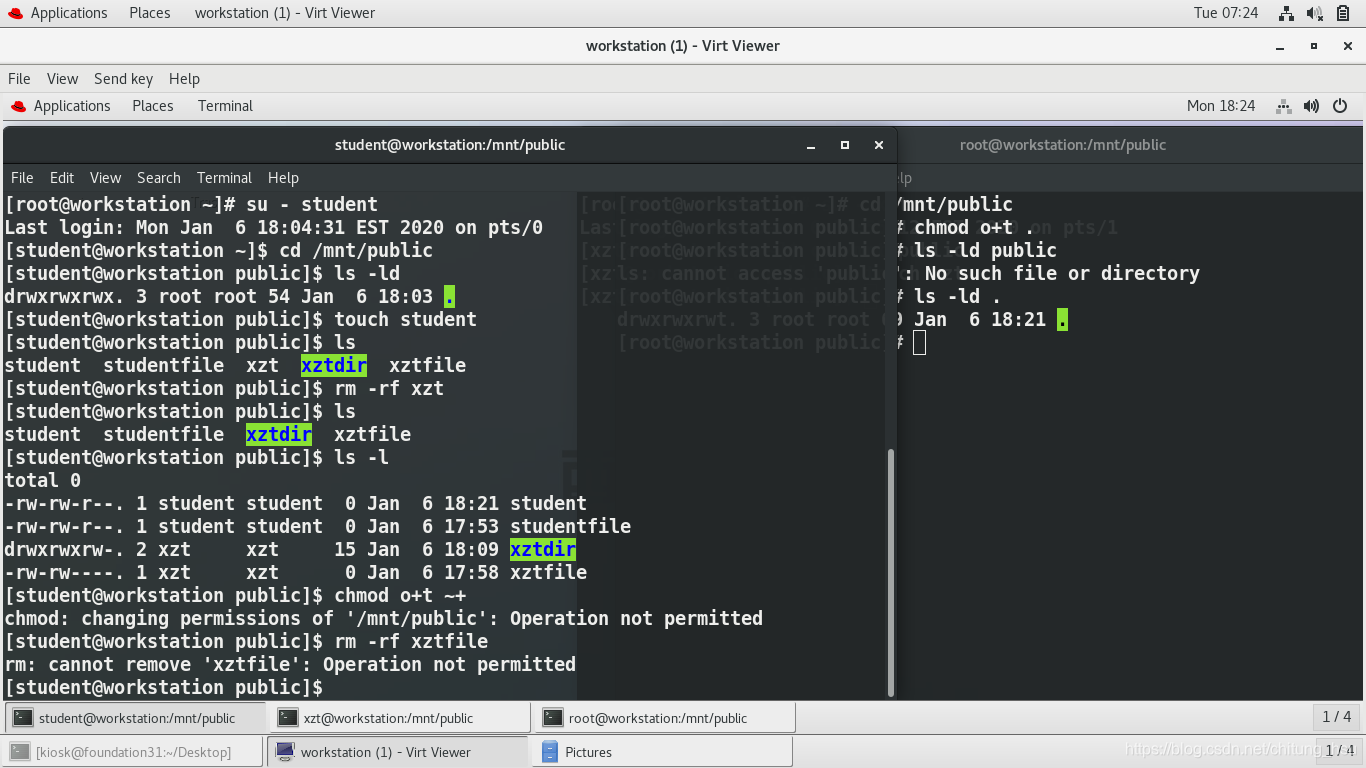Click student terminal vertical scrollbar

click(890, 573)
